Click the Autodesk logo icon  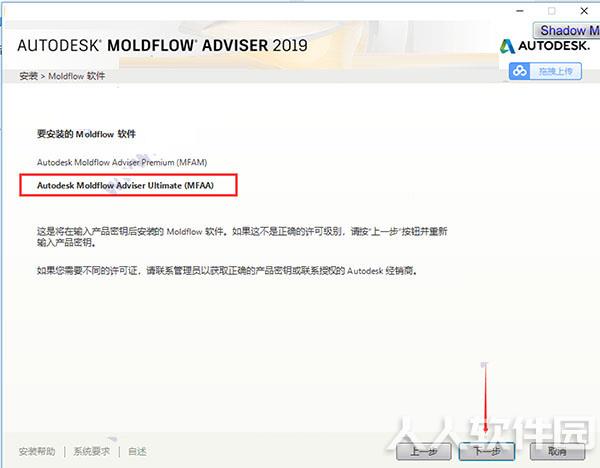(507, 46)
